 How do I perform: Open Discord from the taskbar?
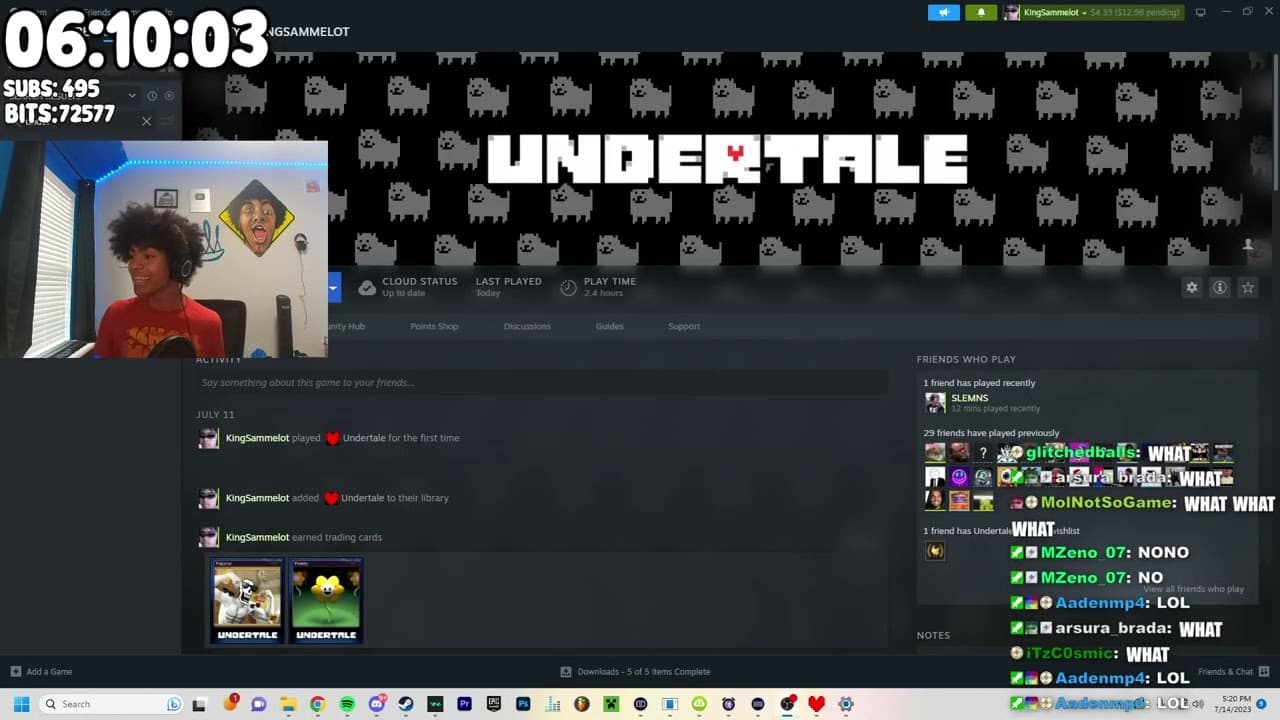[377, 704]
